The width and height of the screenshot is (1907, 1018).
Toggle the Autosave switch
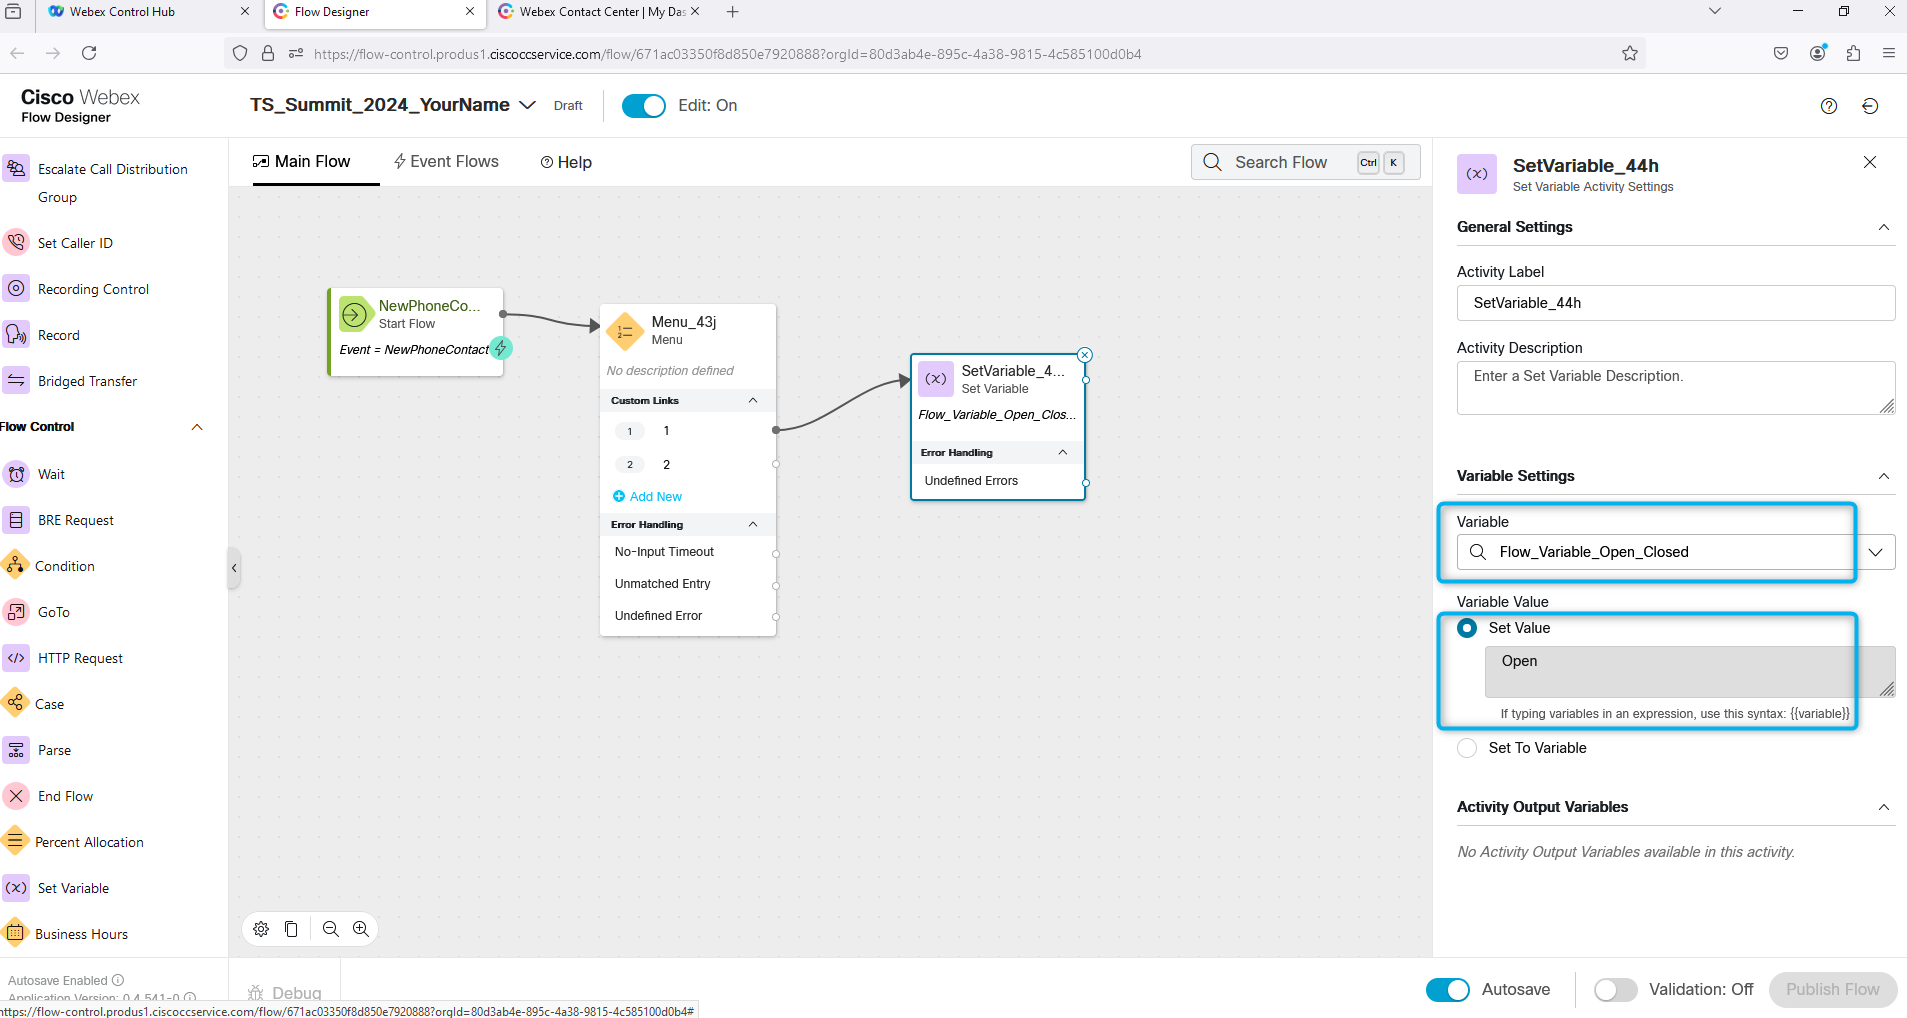click(x=1448, y=989)
